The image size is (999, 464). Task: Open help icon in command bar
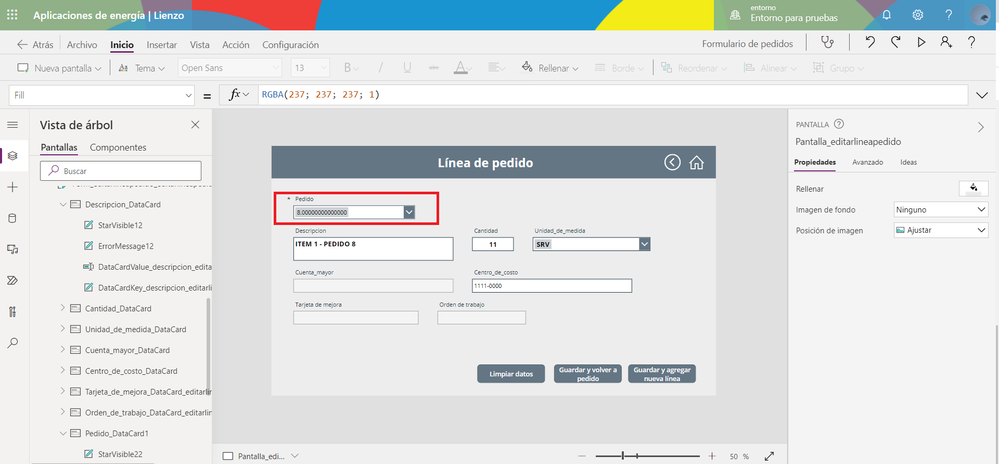[971, 43]
